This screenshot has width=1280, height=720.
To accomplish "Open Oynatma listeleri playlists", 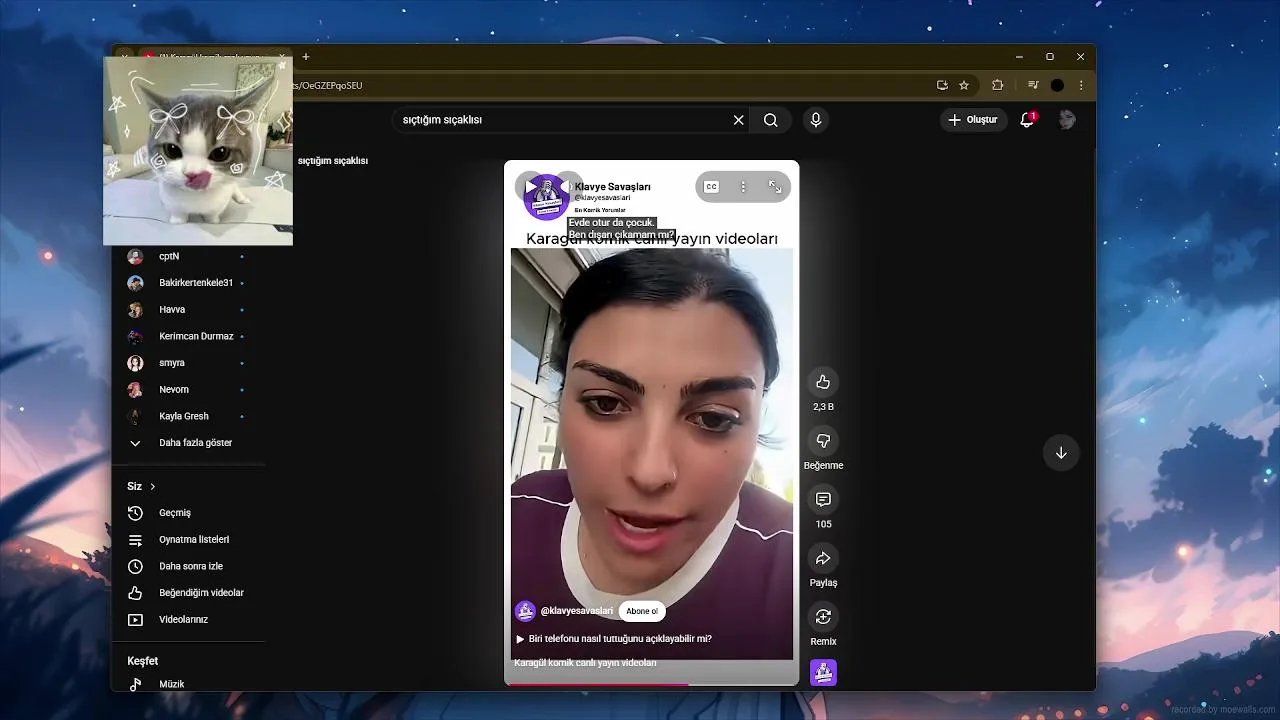I will point(188,540).
